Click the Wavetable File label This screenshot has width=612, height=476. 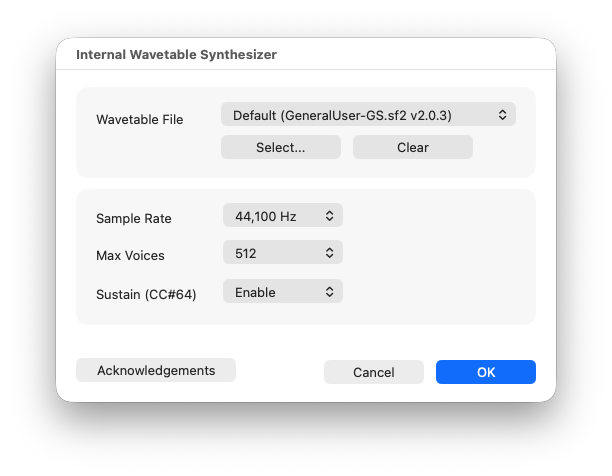click(x=139, y=119)
